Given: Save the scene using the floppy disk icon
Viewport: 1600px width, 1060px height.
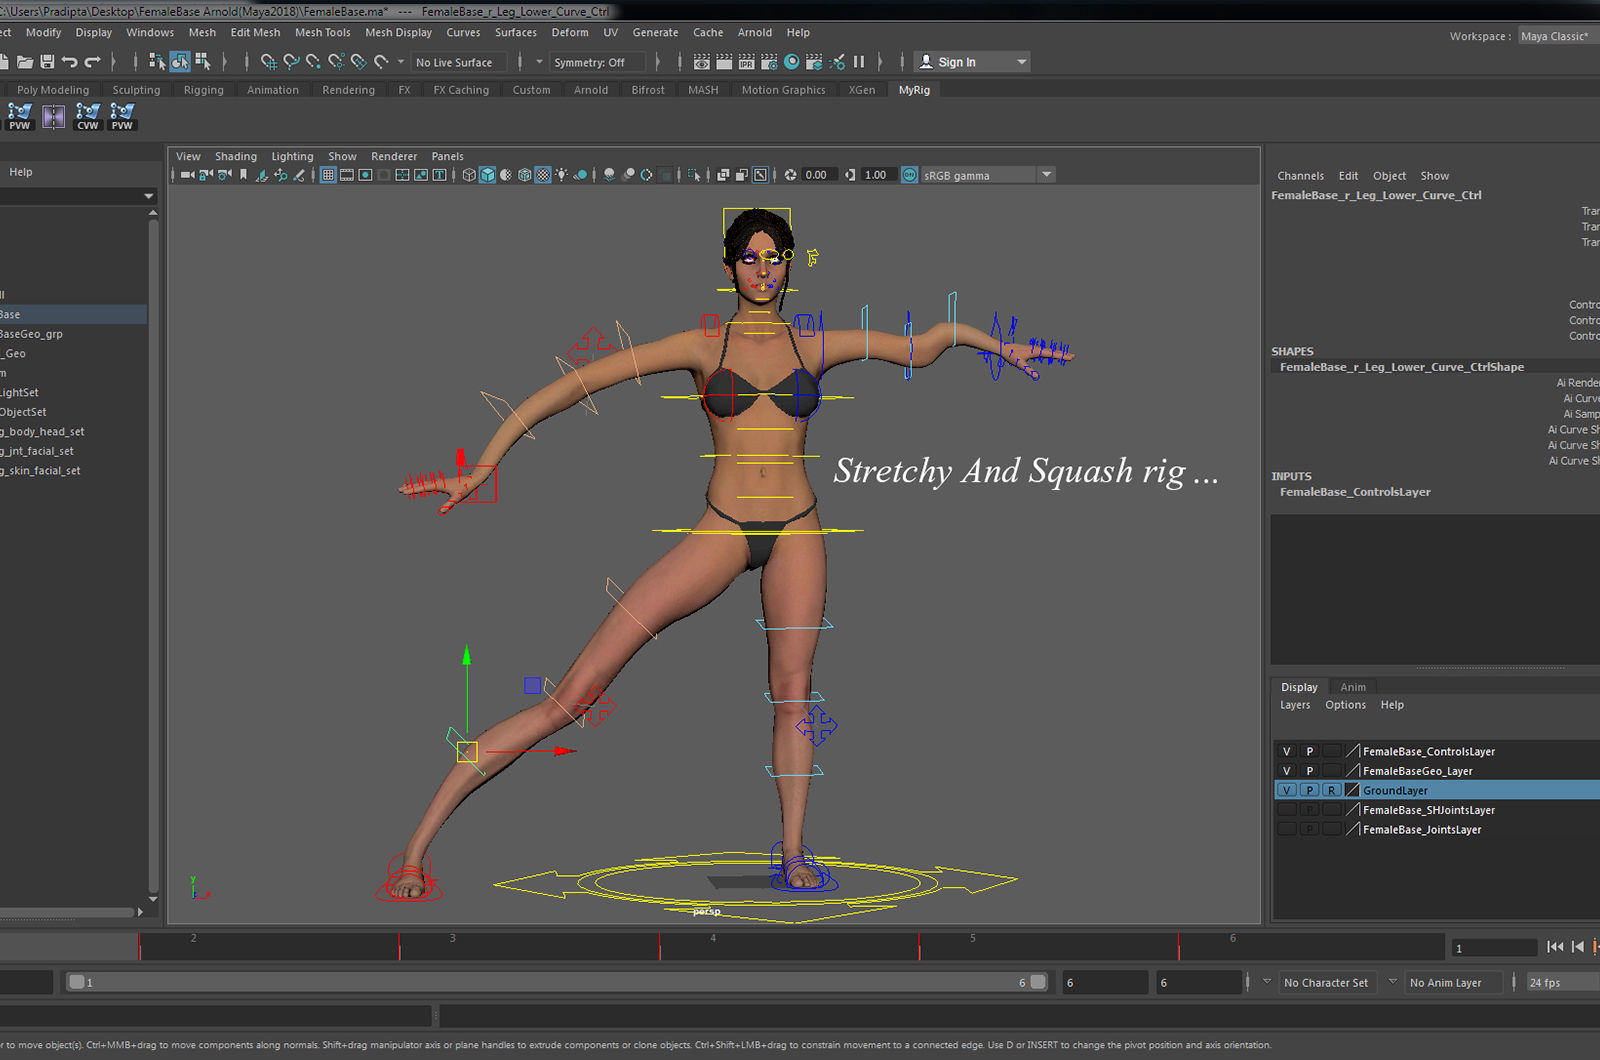Looking at the screenshot, I should click(47, 62).
